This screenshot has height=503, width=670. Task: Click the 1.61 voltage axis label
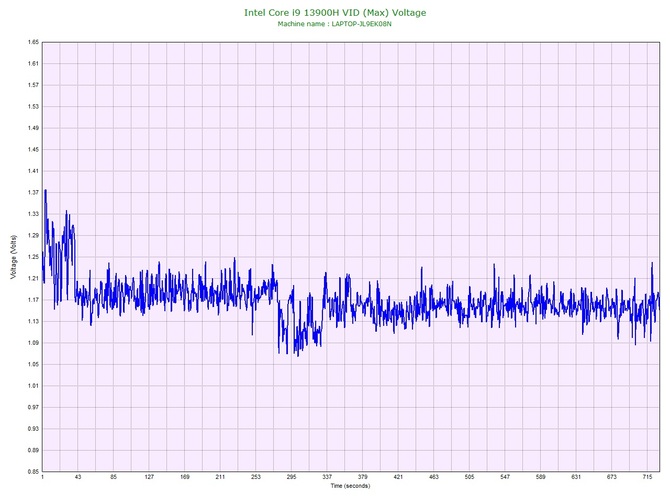(x=33, y=64)
